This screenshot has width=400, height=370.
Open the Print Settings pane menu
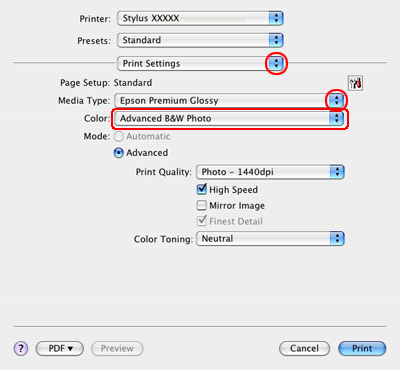[x=200, y=63]
